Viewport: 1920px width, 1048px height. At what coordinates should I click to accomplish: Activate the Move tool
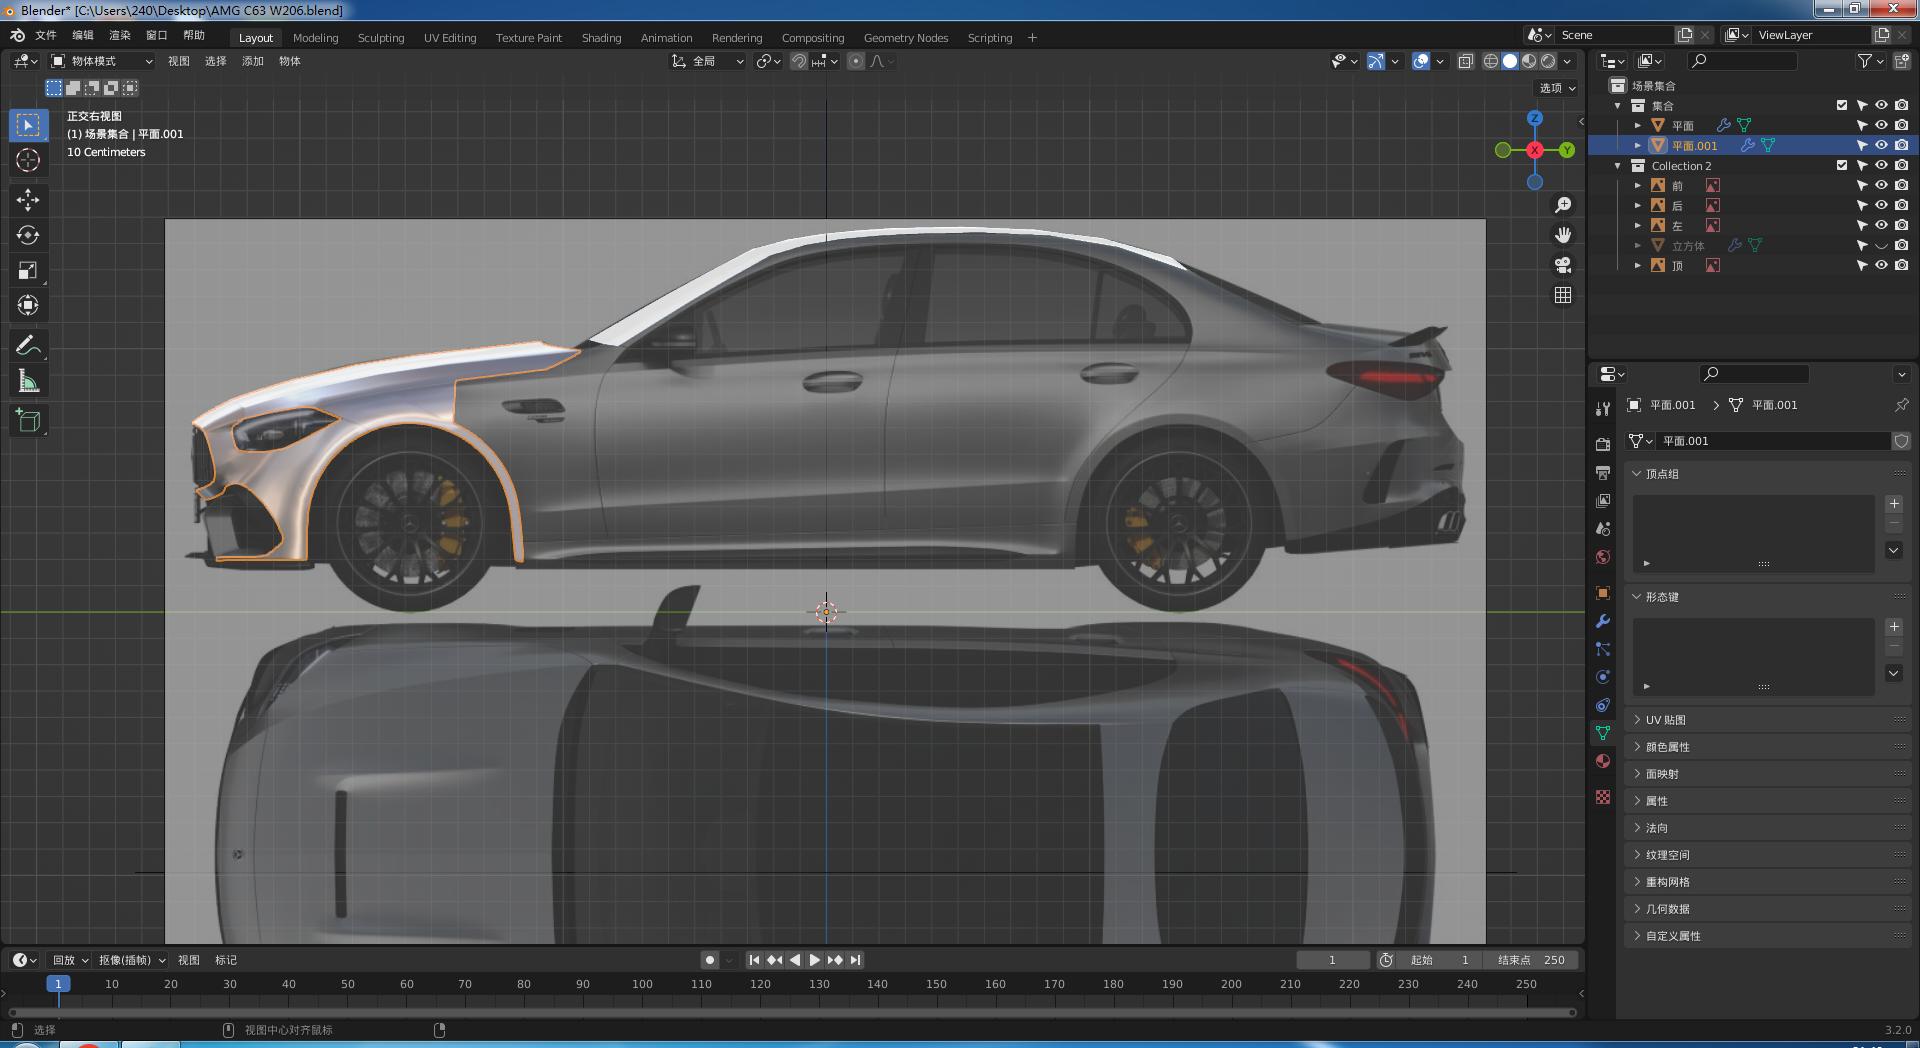pyautogui.click(x=28, y=200)
